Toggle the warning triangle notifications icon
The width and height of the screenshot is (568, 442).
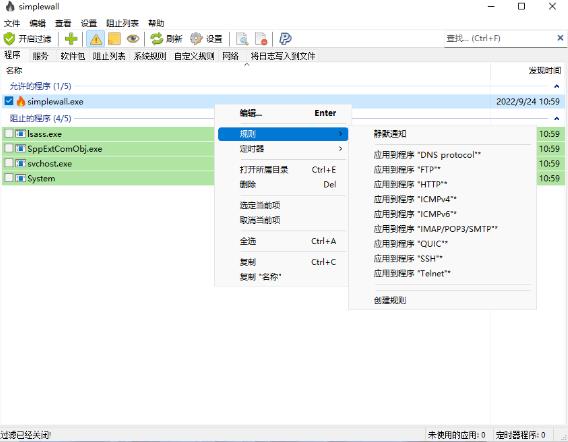[96, 39]
